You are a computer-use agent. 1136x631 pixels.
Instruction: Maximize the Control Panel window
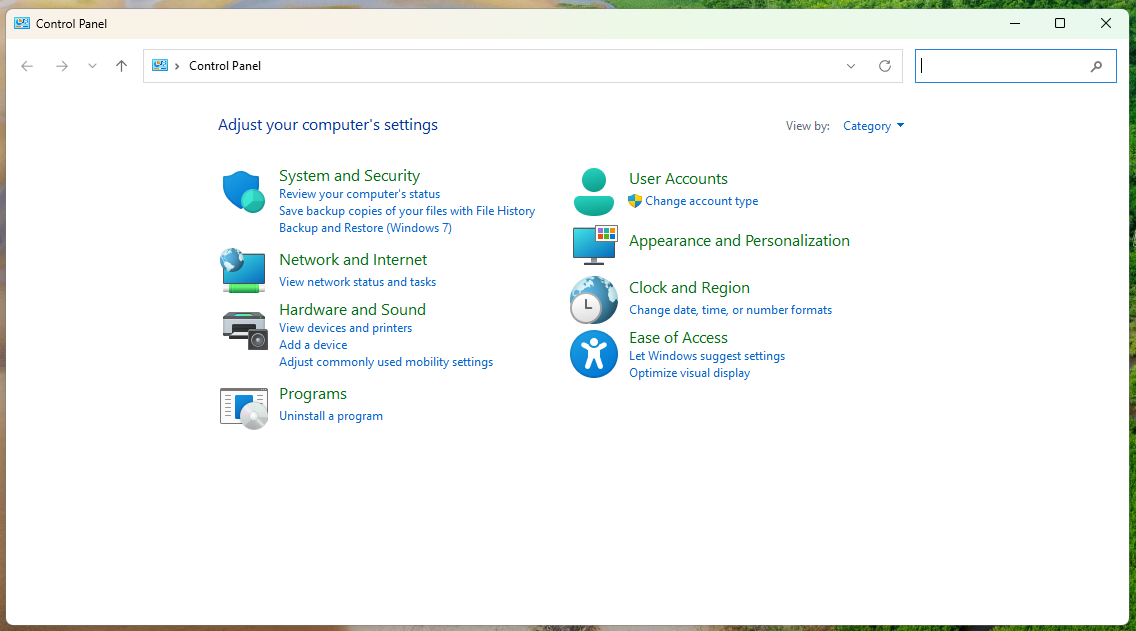pyautogui.click(x=1060, y=23)
